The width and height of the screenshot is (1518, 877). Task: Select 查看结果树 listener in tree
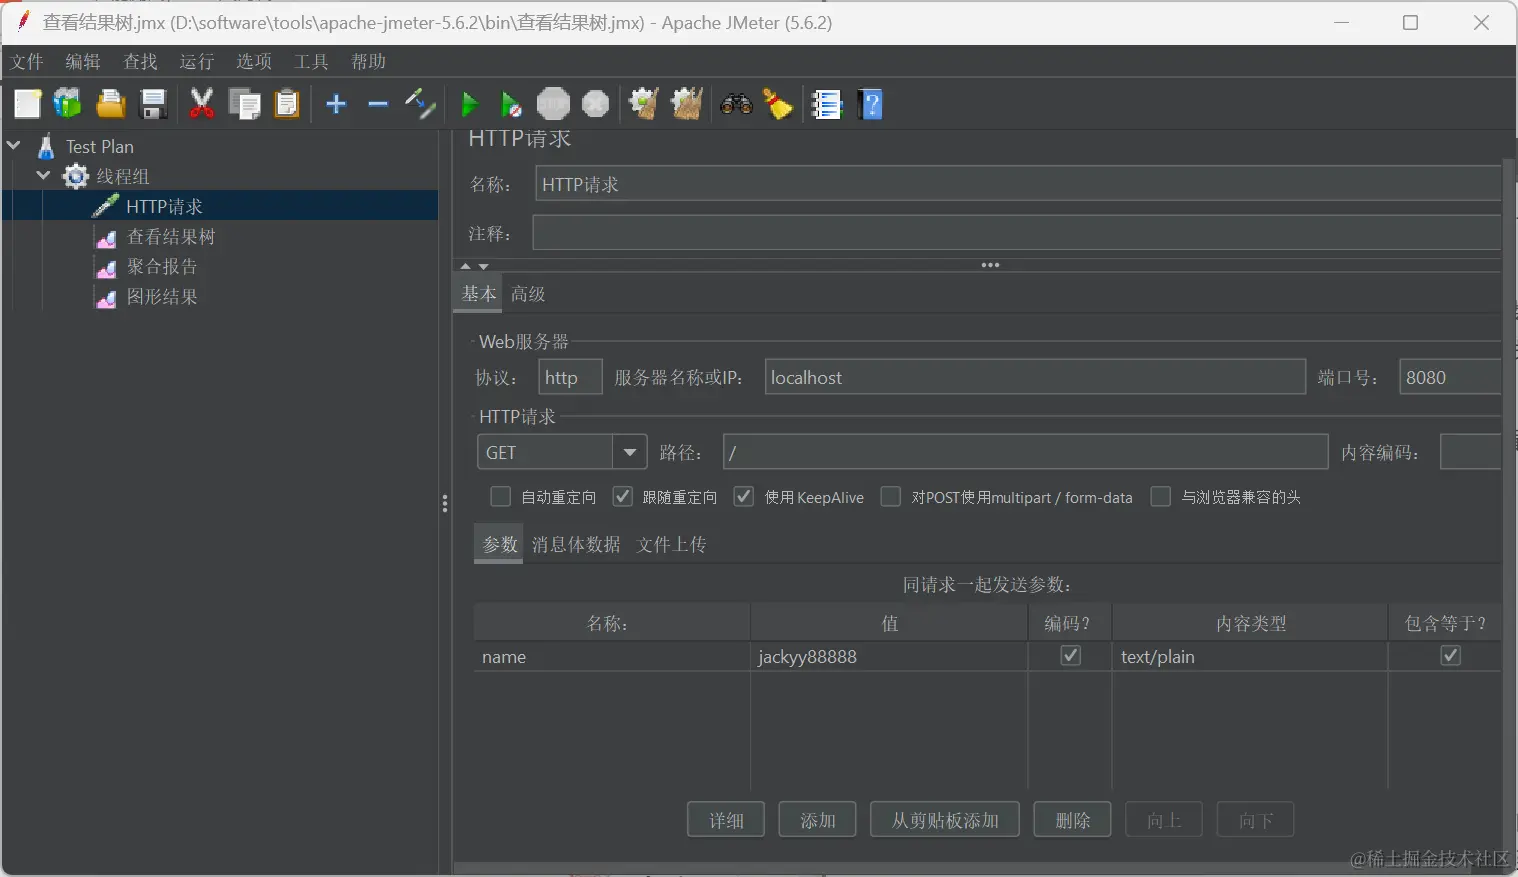tap(155, 237)
